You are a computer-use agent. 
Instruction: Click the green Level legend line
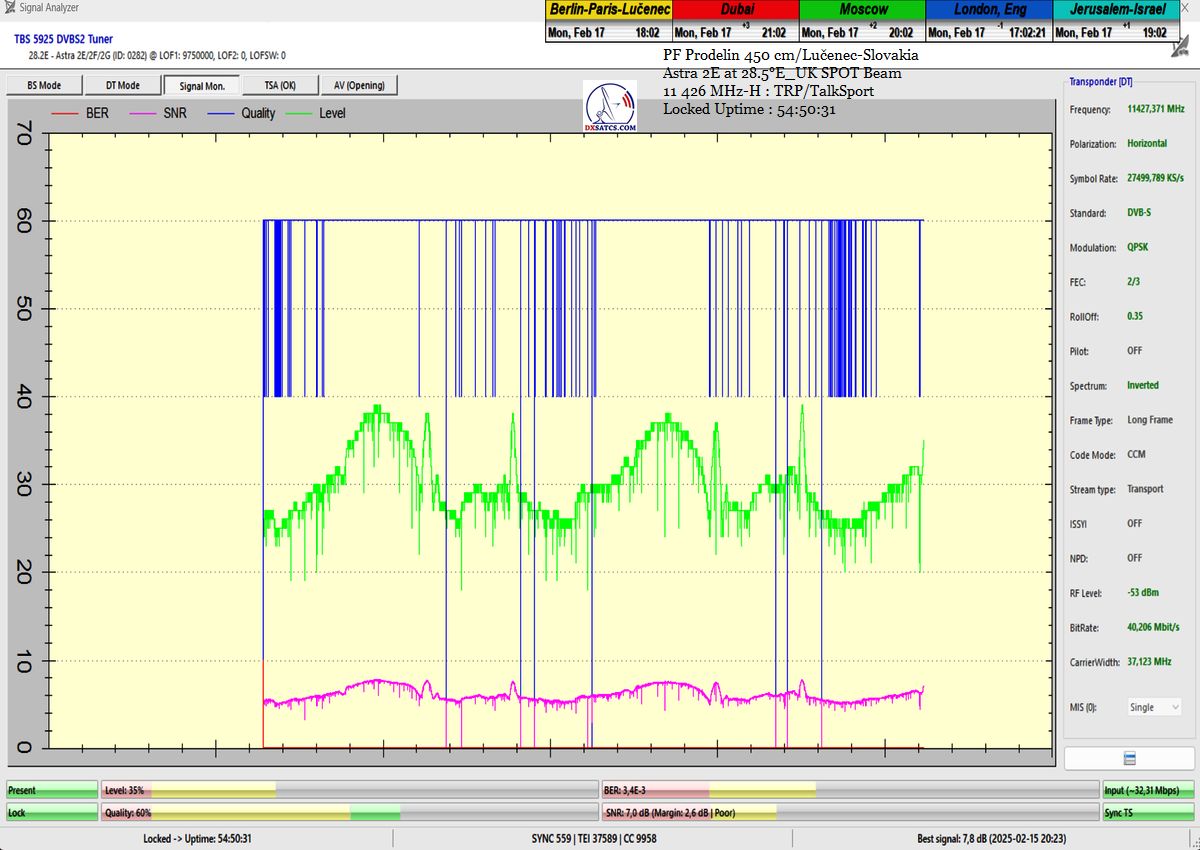pyautogui.click(x=300, y=113)
